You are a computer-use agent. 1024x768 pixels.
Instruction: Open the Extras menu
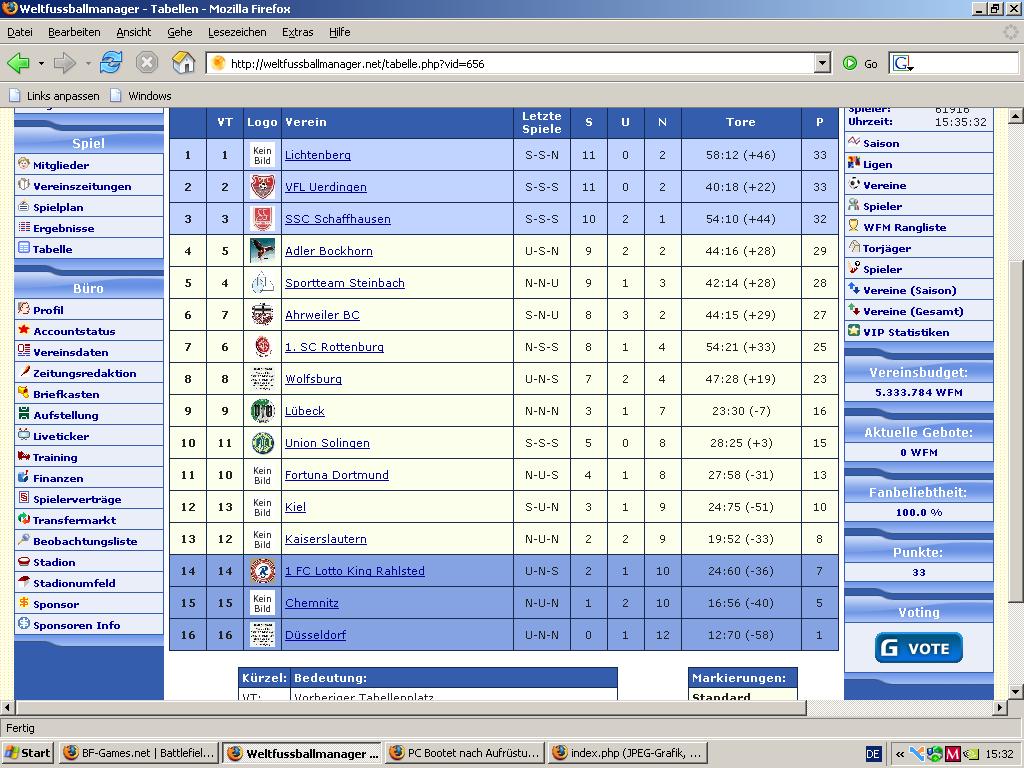coord(297,32)
